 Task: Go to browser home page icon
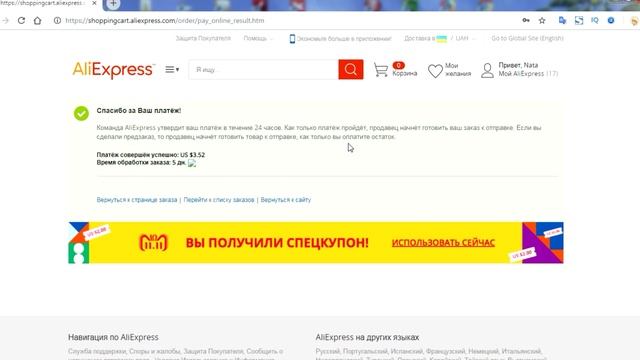click(37, 20)
